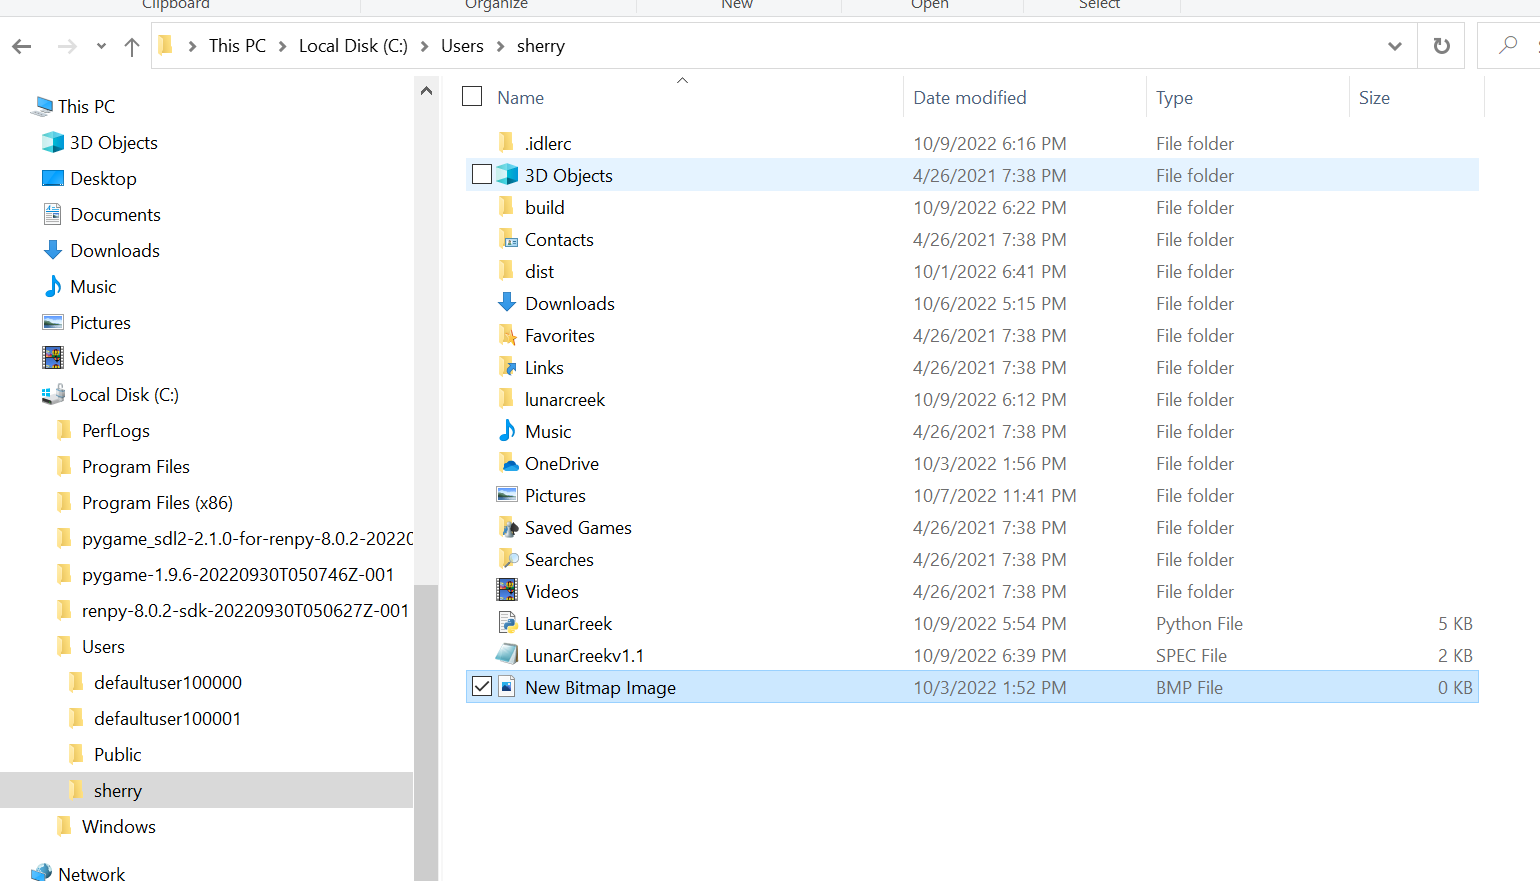Check the 3D Objects row checkbox
This screenshot has height=881, width=1540.
[482, 173]
